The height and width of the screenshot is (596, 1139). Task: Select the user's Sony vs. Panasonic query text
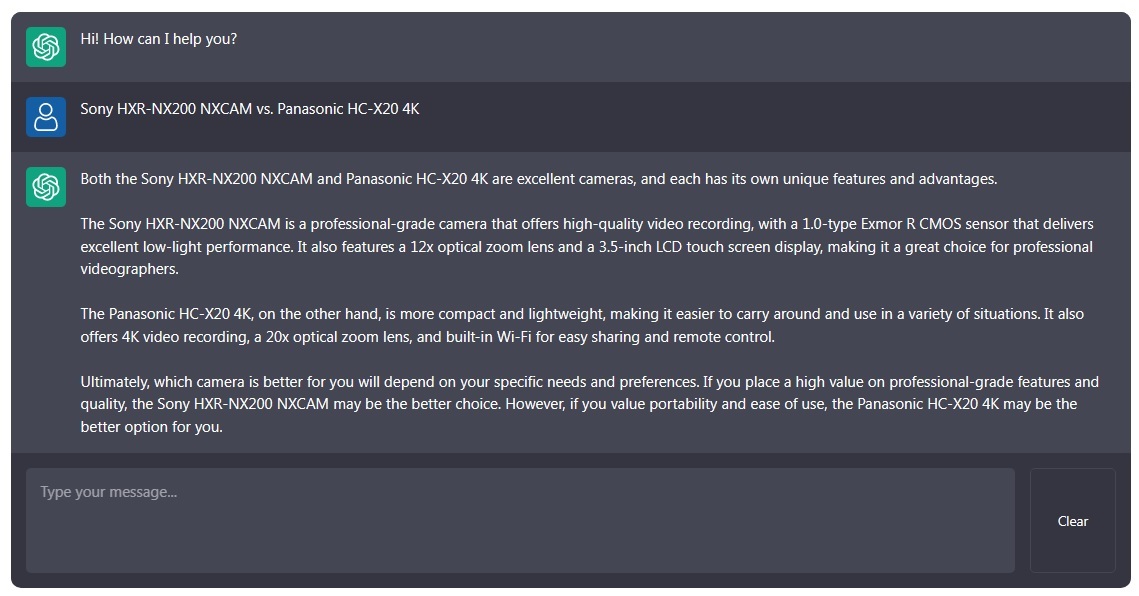250,109
